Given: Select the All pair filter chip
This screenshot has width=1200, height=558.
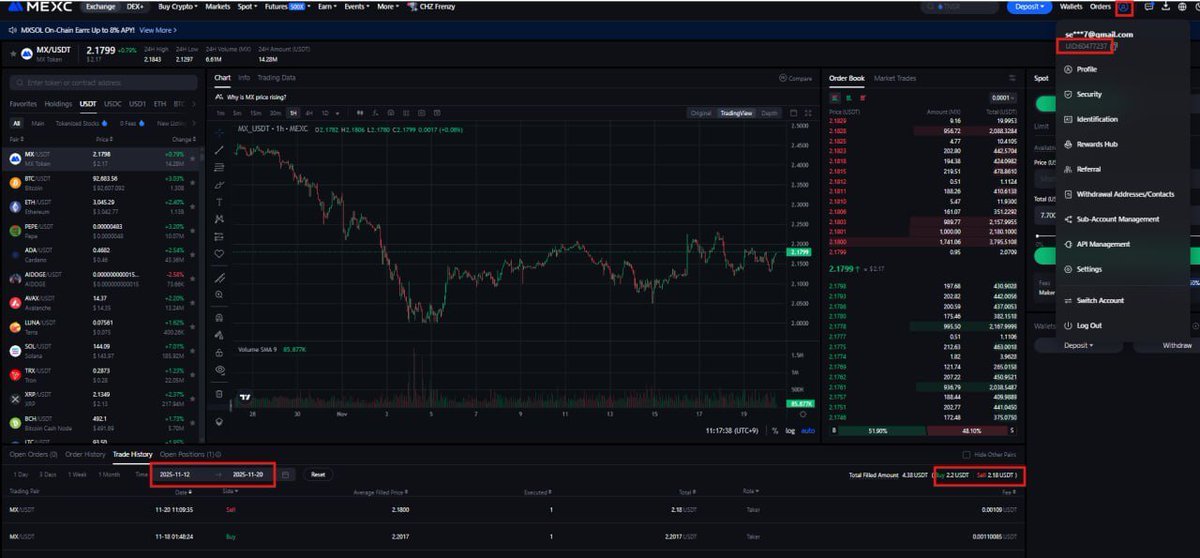Looking at the screenshot, I should click(x=16, y=123).
